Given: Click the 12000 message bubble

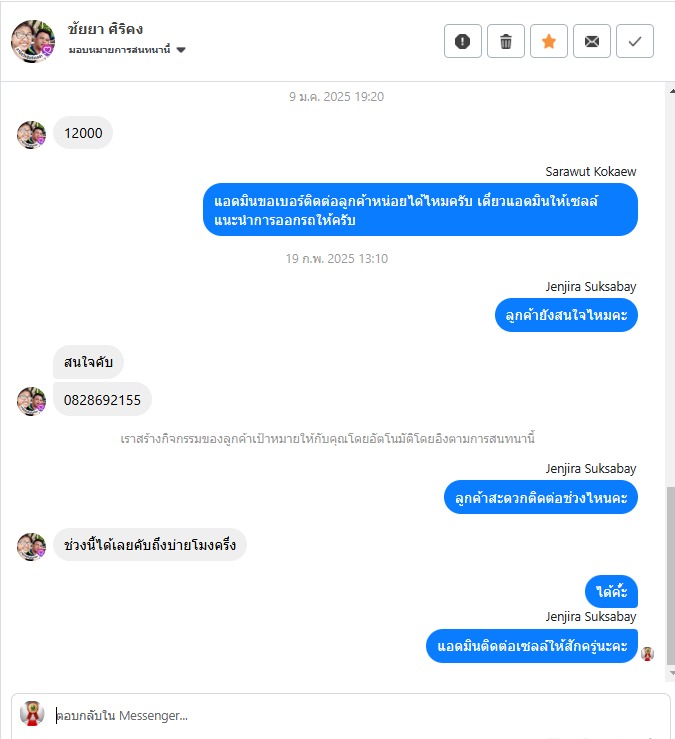Looking at the screenshot, I should coord(83,133).
